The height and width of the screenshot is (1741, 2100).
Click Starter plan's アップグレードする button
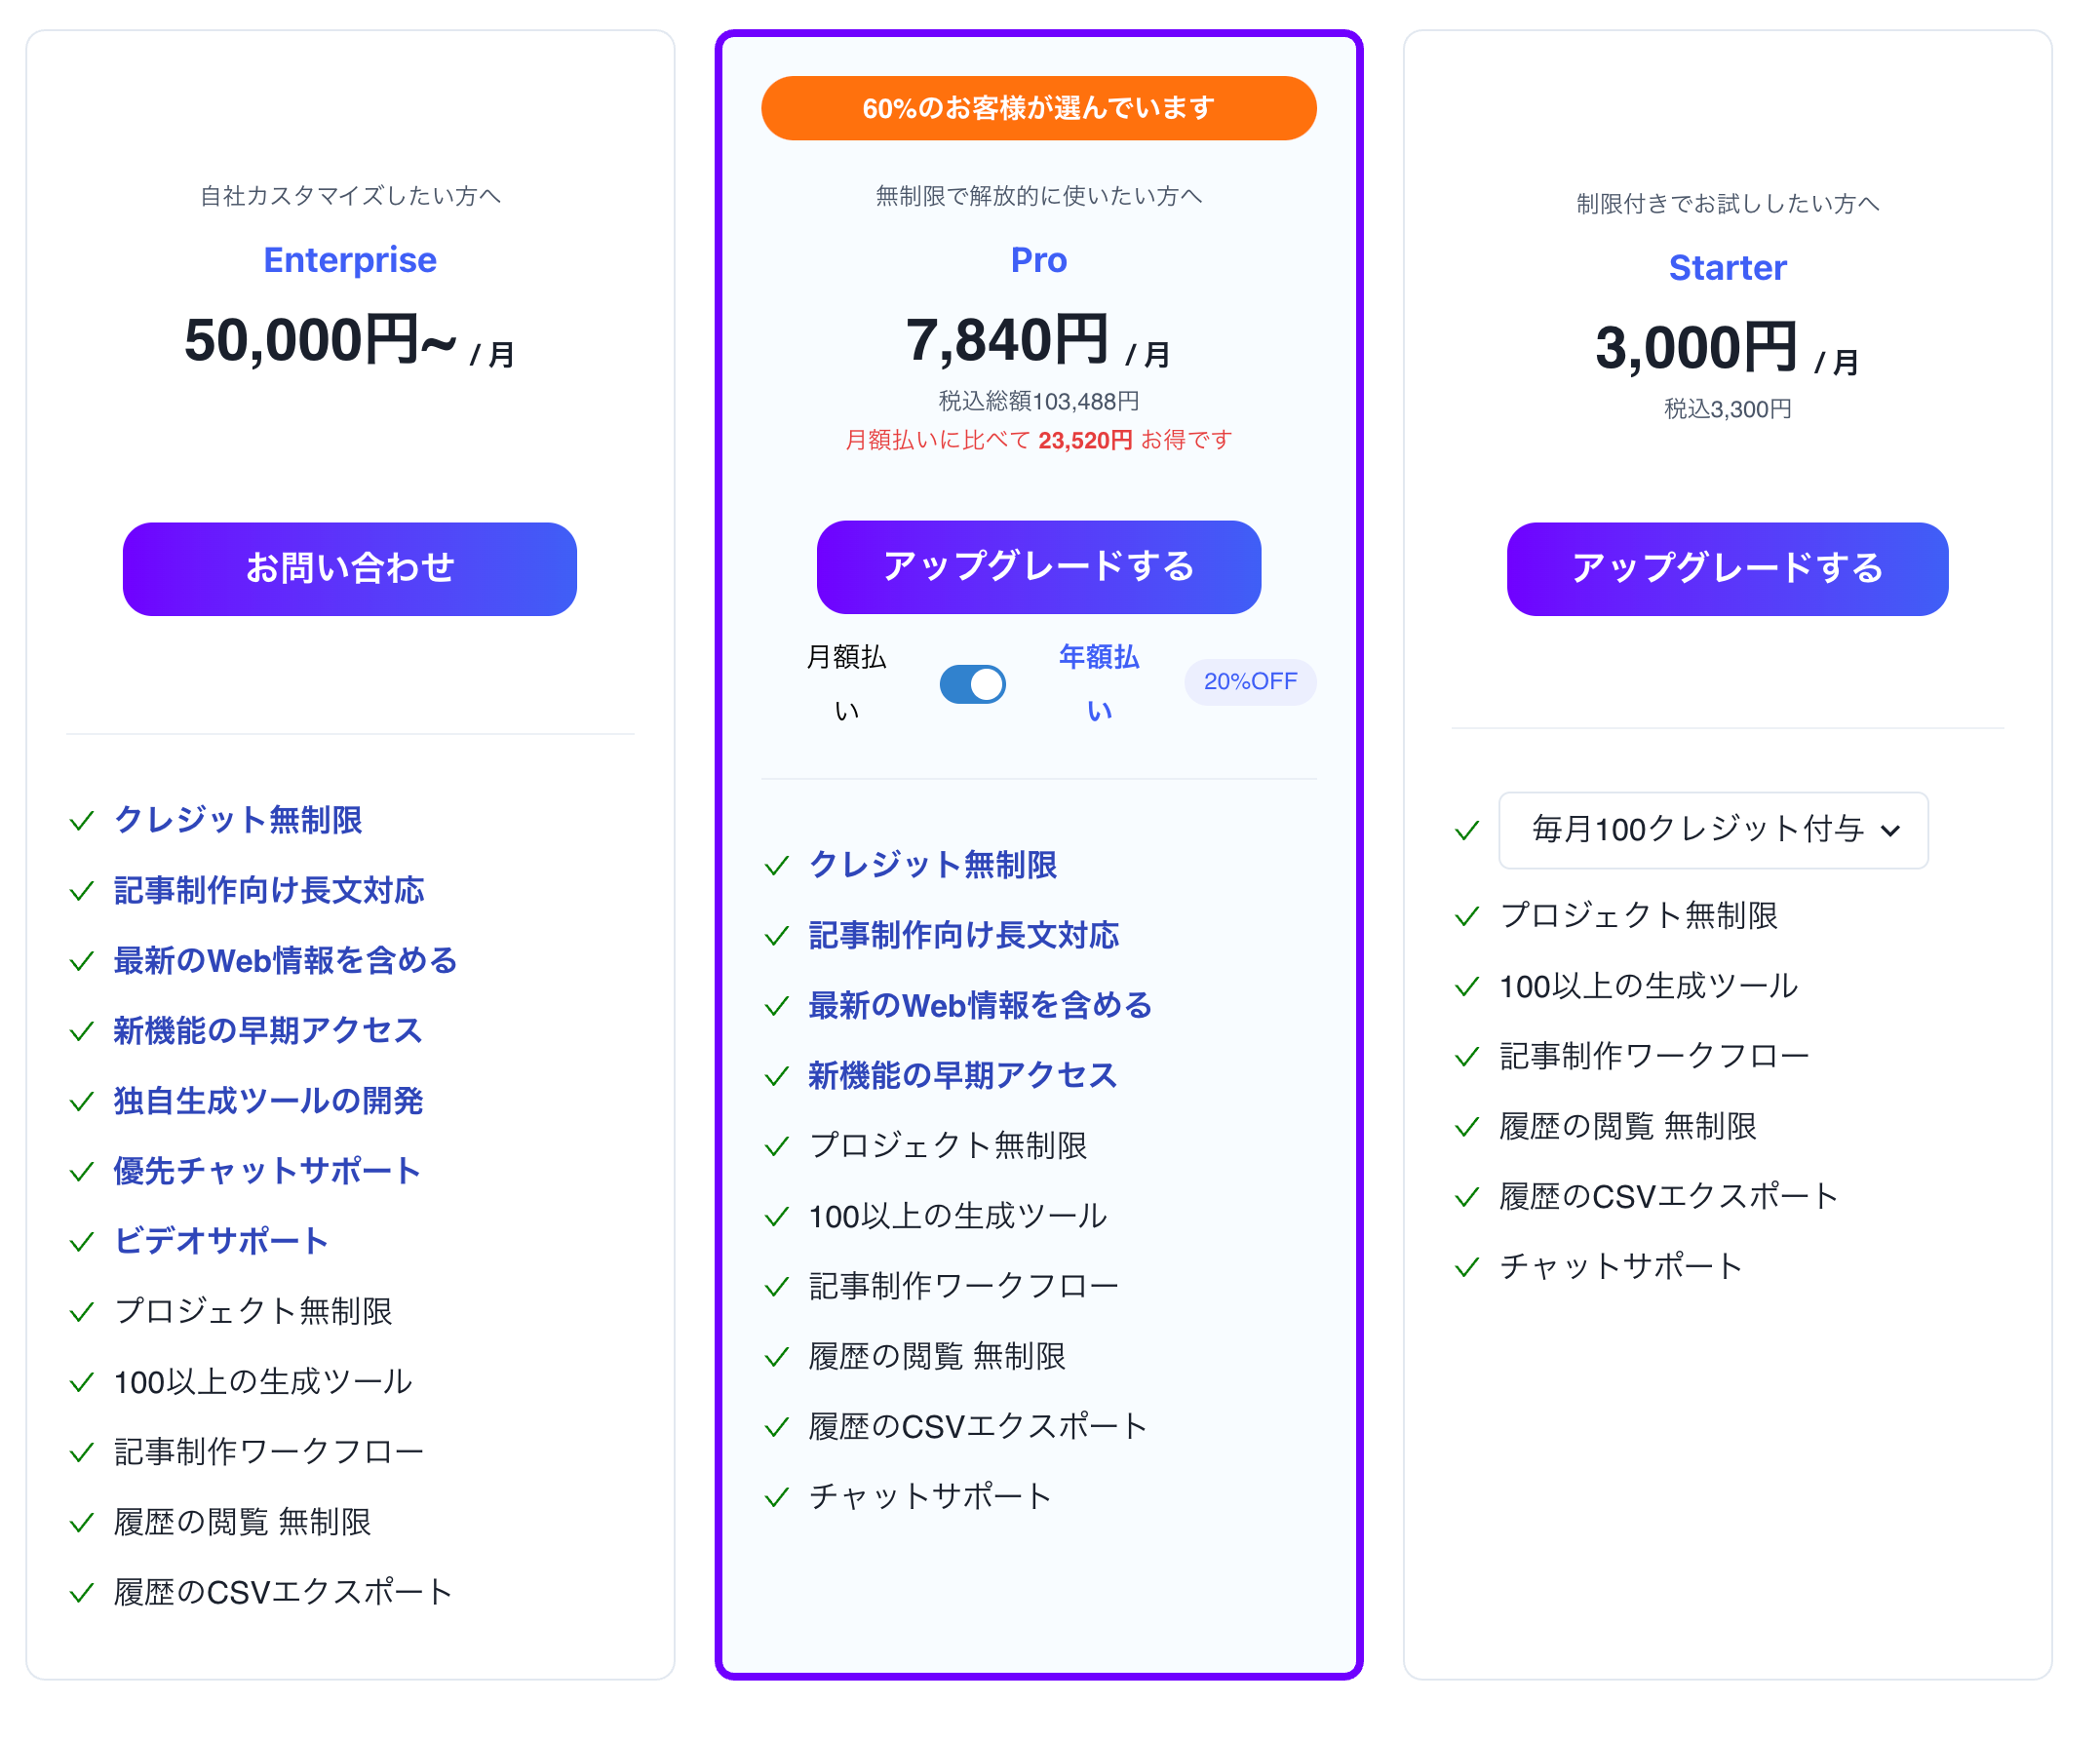(1727, 569)
